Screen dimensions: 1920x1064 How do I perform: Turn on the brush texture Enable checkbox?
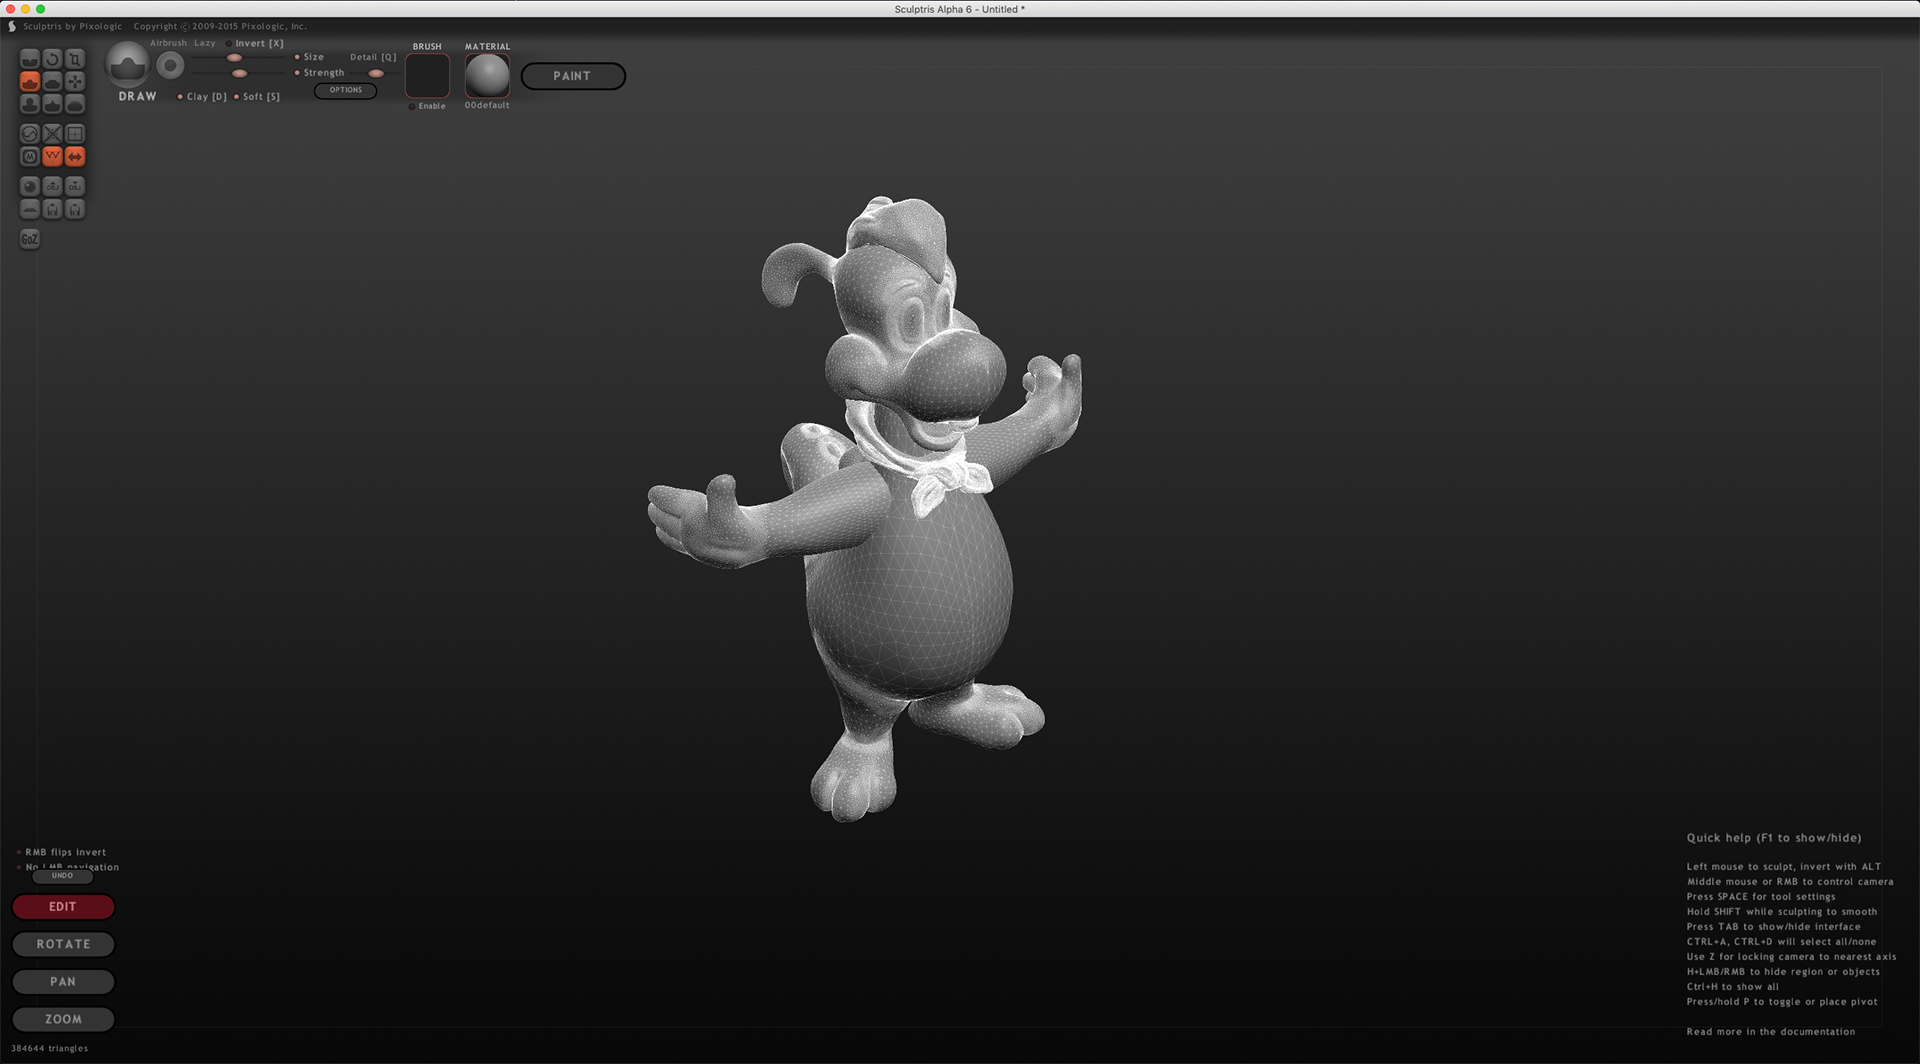tap(427, 106)
